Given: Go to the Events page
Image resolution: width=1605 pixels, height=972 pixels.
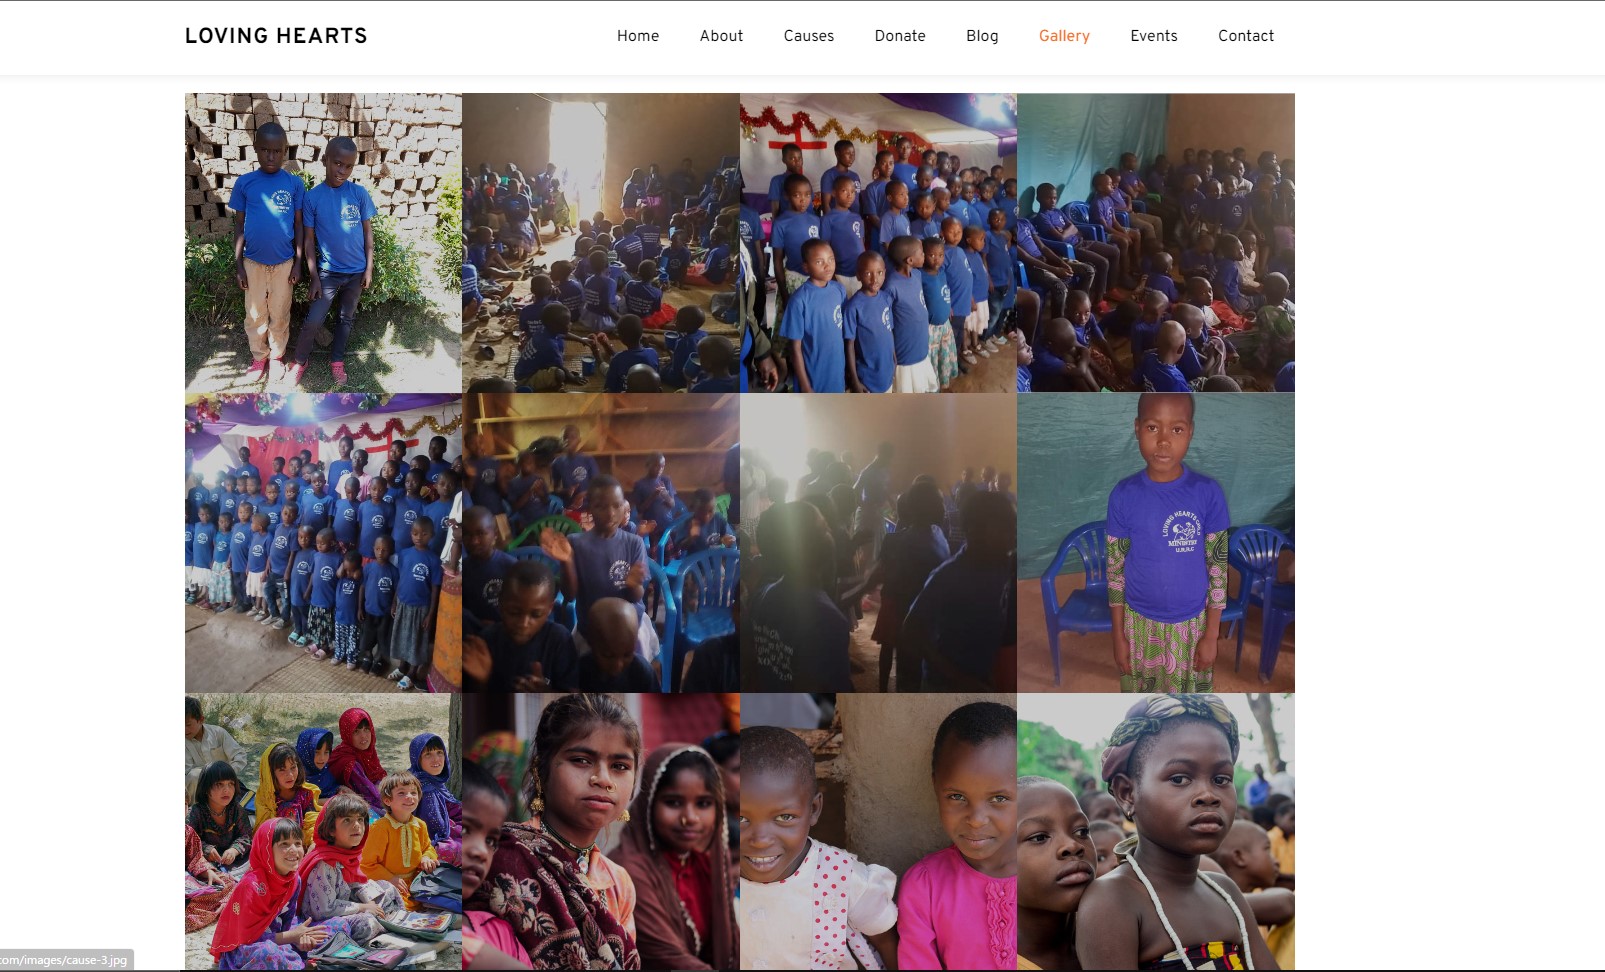Looking at the screenshot, I should 1154,36.
